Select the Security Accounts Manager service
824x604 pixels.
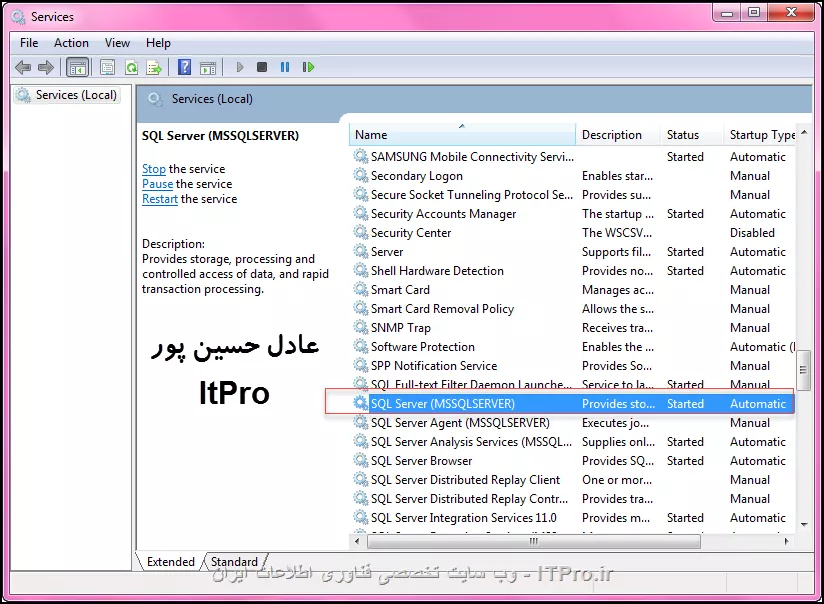coord(573,213)
